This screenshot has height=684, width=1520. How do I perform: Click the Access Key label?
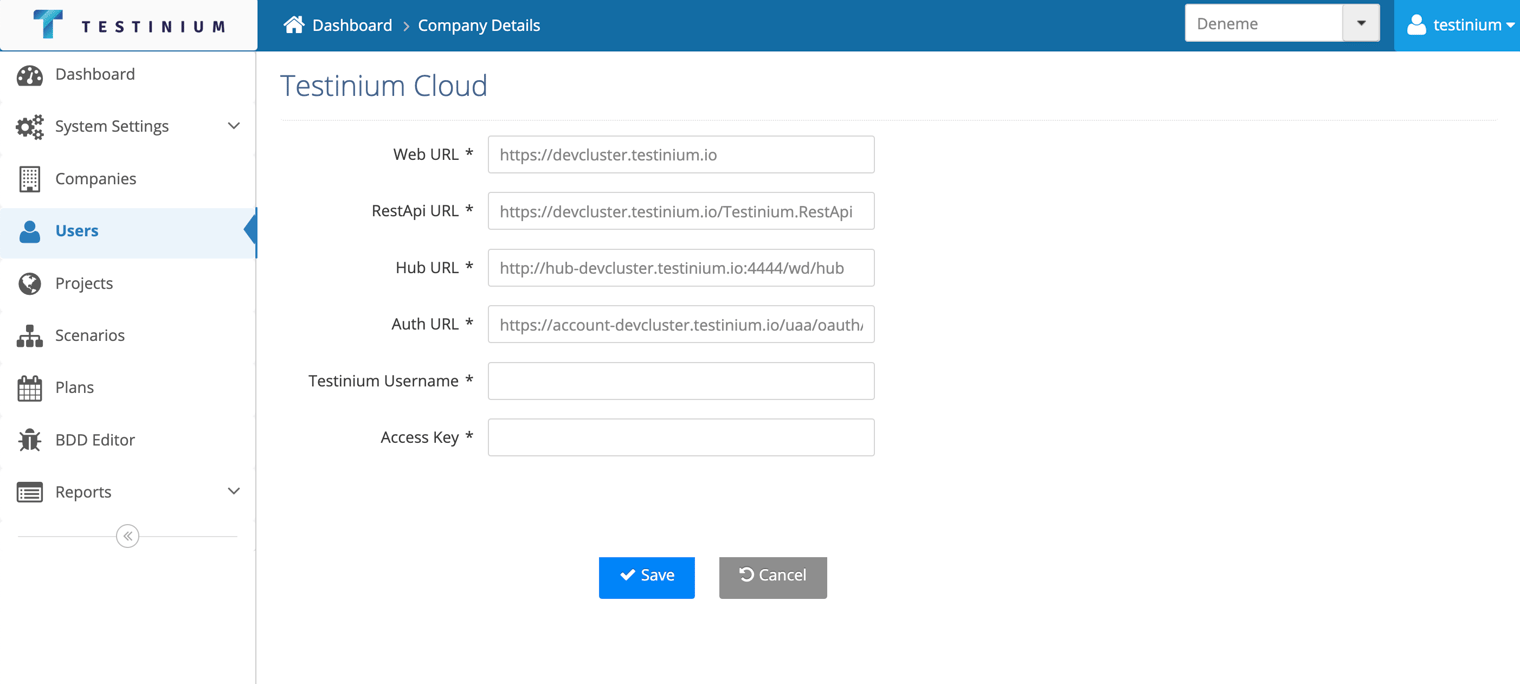pyautogui.click(x=427, y=437)
